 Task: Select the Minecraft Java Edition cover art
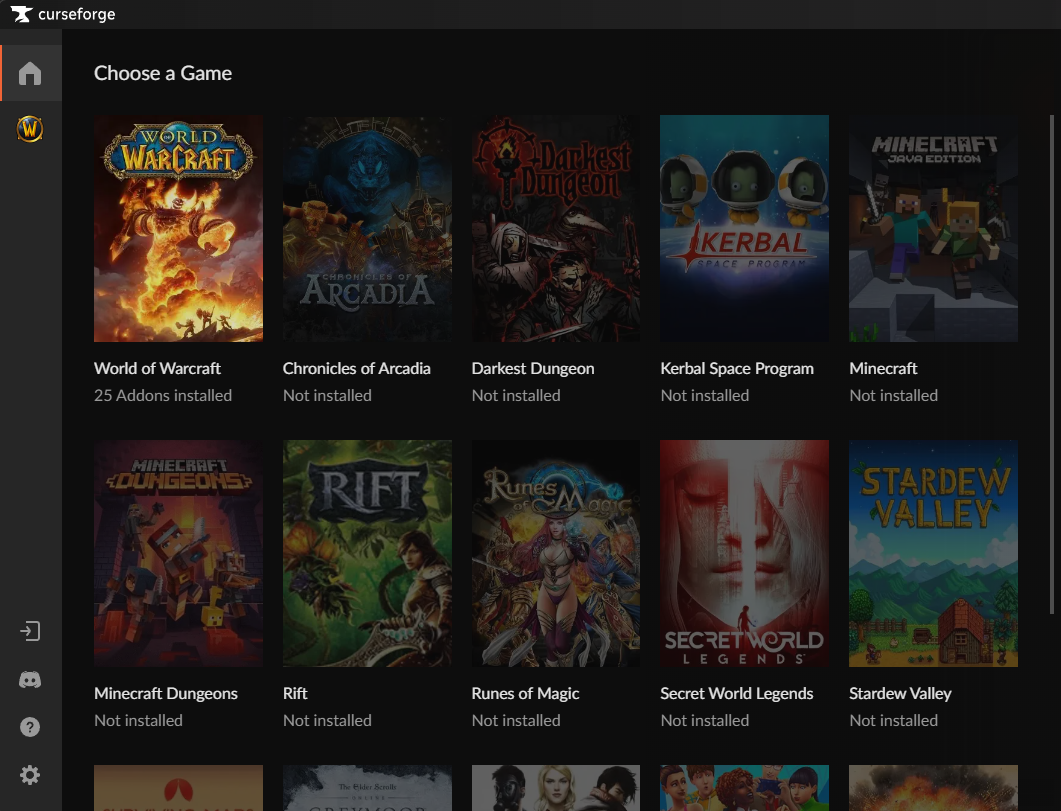click(x=933, y=228)
